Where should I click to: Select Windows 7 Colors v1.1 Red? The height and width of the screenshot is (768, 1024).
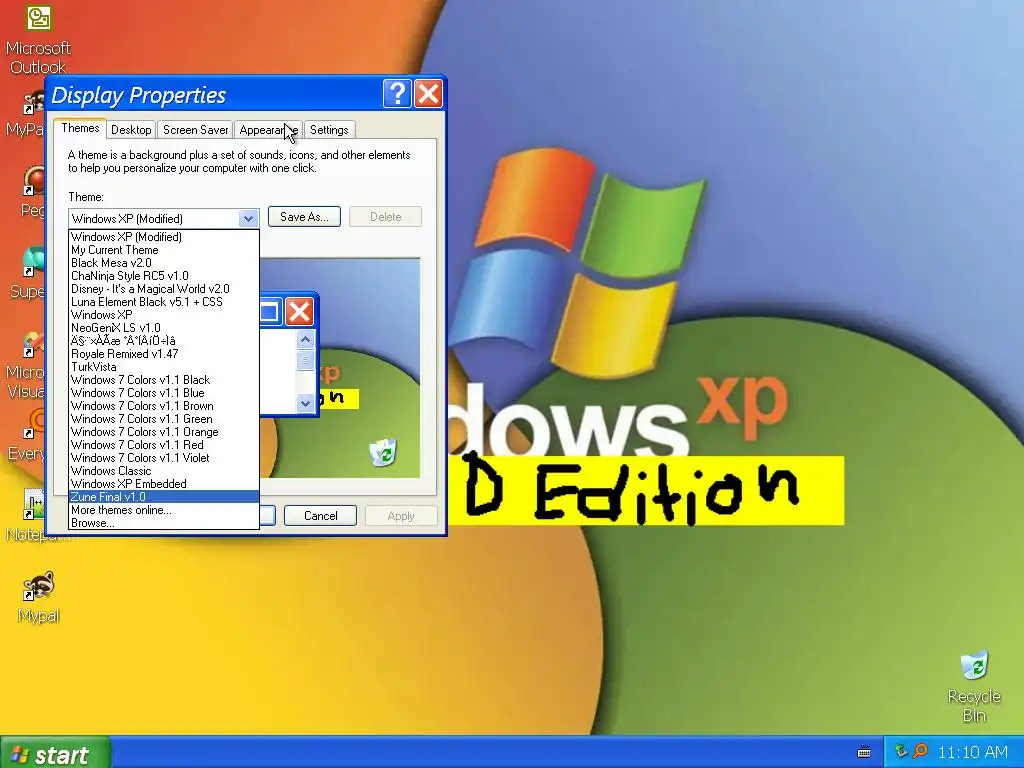[164, 445]
